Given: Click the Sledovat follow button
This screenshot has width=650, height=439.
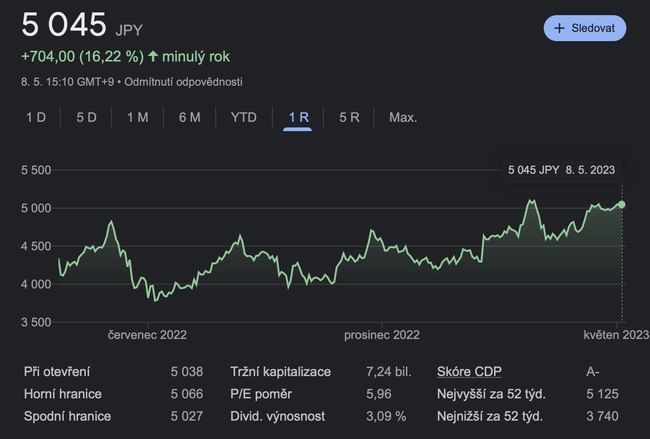Looking at the screenshot, I should point(584,28).
